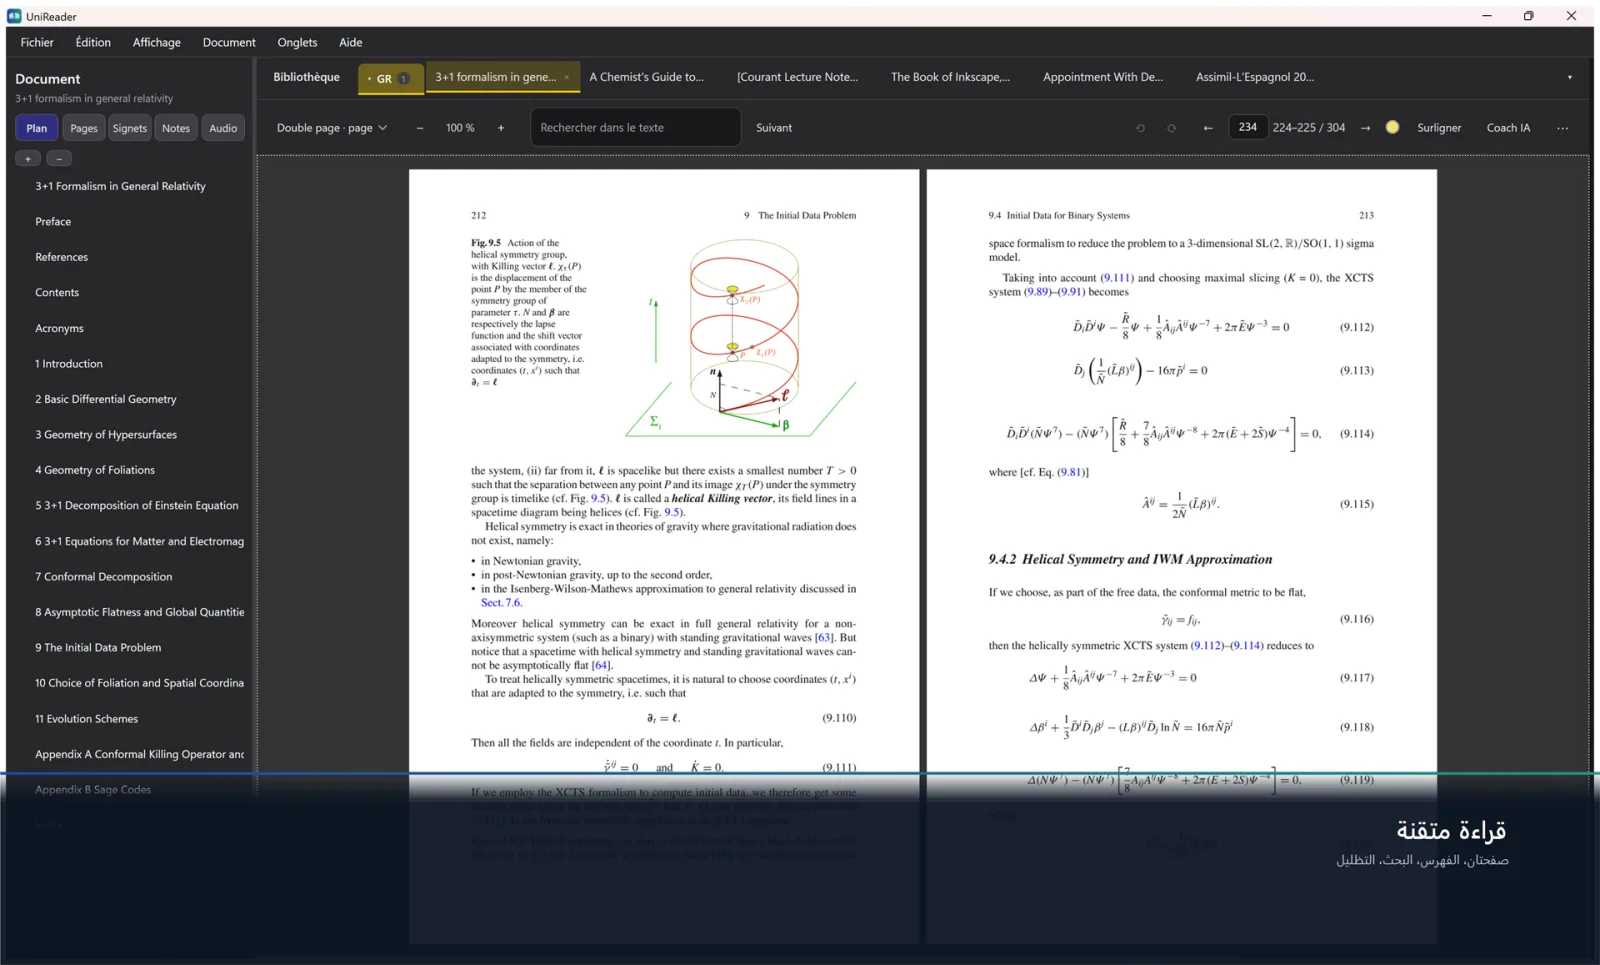
Task: Switch to A Chemist's Guide tab
Action: point(647,77)
